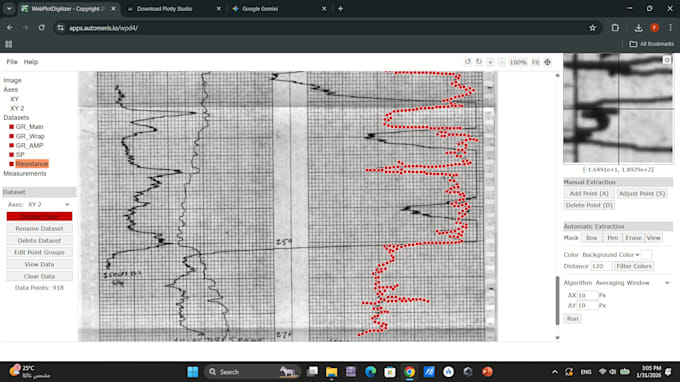Click Edit Point Groups button
This screenshot has width=680, height=382.
(x=39, y=252)
